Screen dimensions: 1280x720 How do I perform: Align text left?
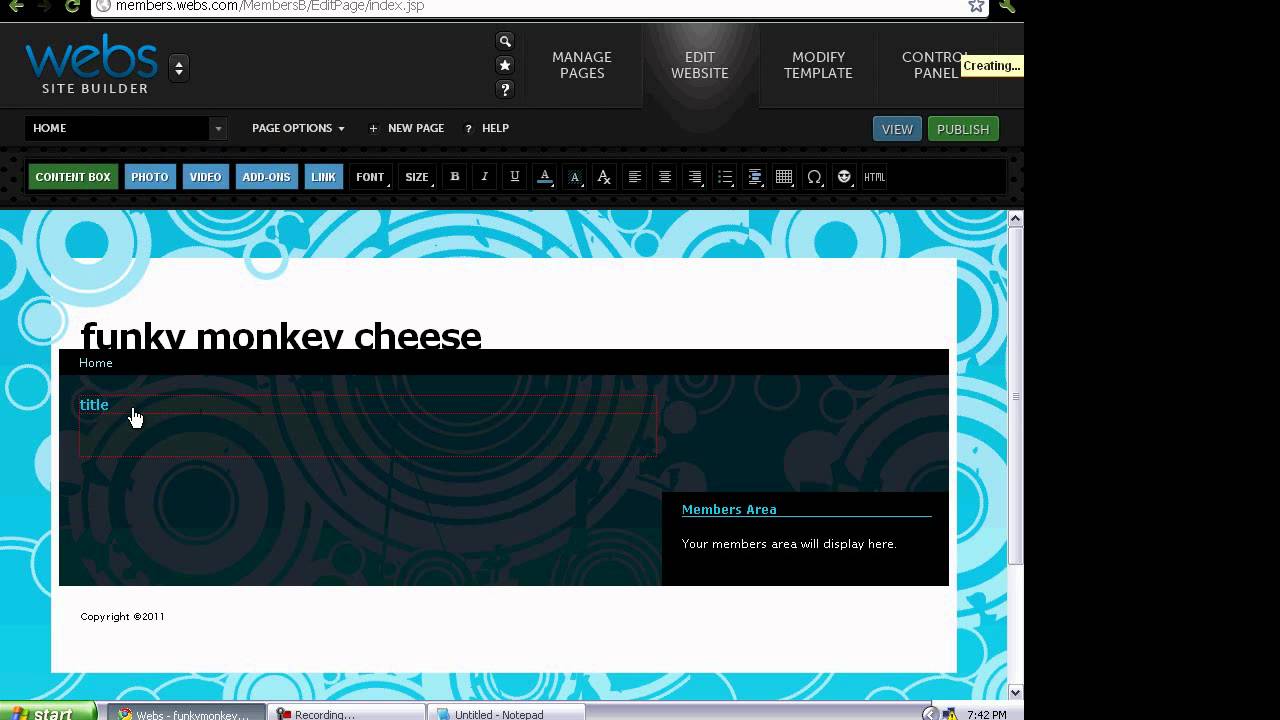pyautogui.click(x=635, y=177)
